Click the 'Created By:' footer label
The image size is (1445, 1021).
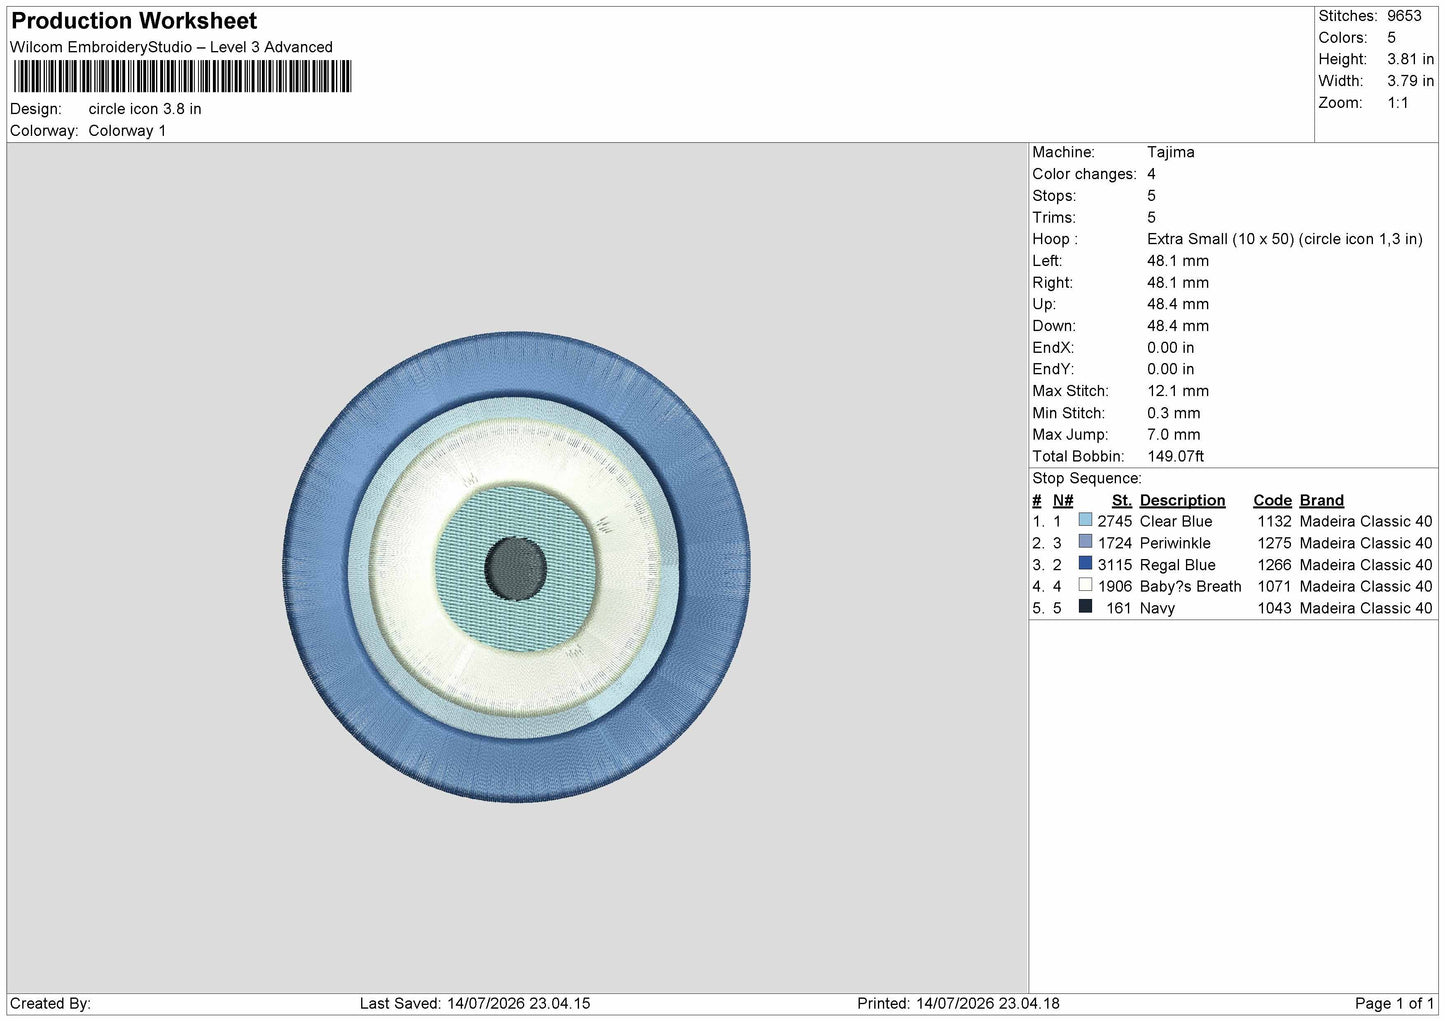tap(50, 1003)
